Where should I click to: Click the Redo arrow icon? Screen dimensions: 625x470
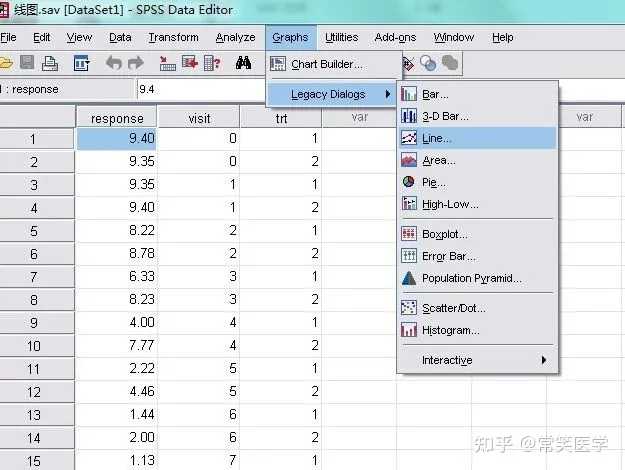[x=136, y=63]
